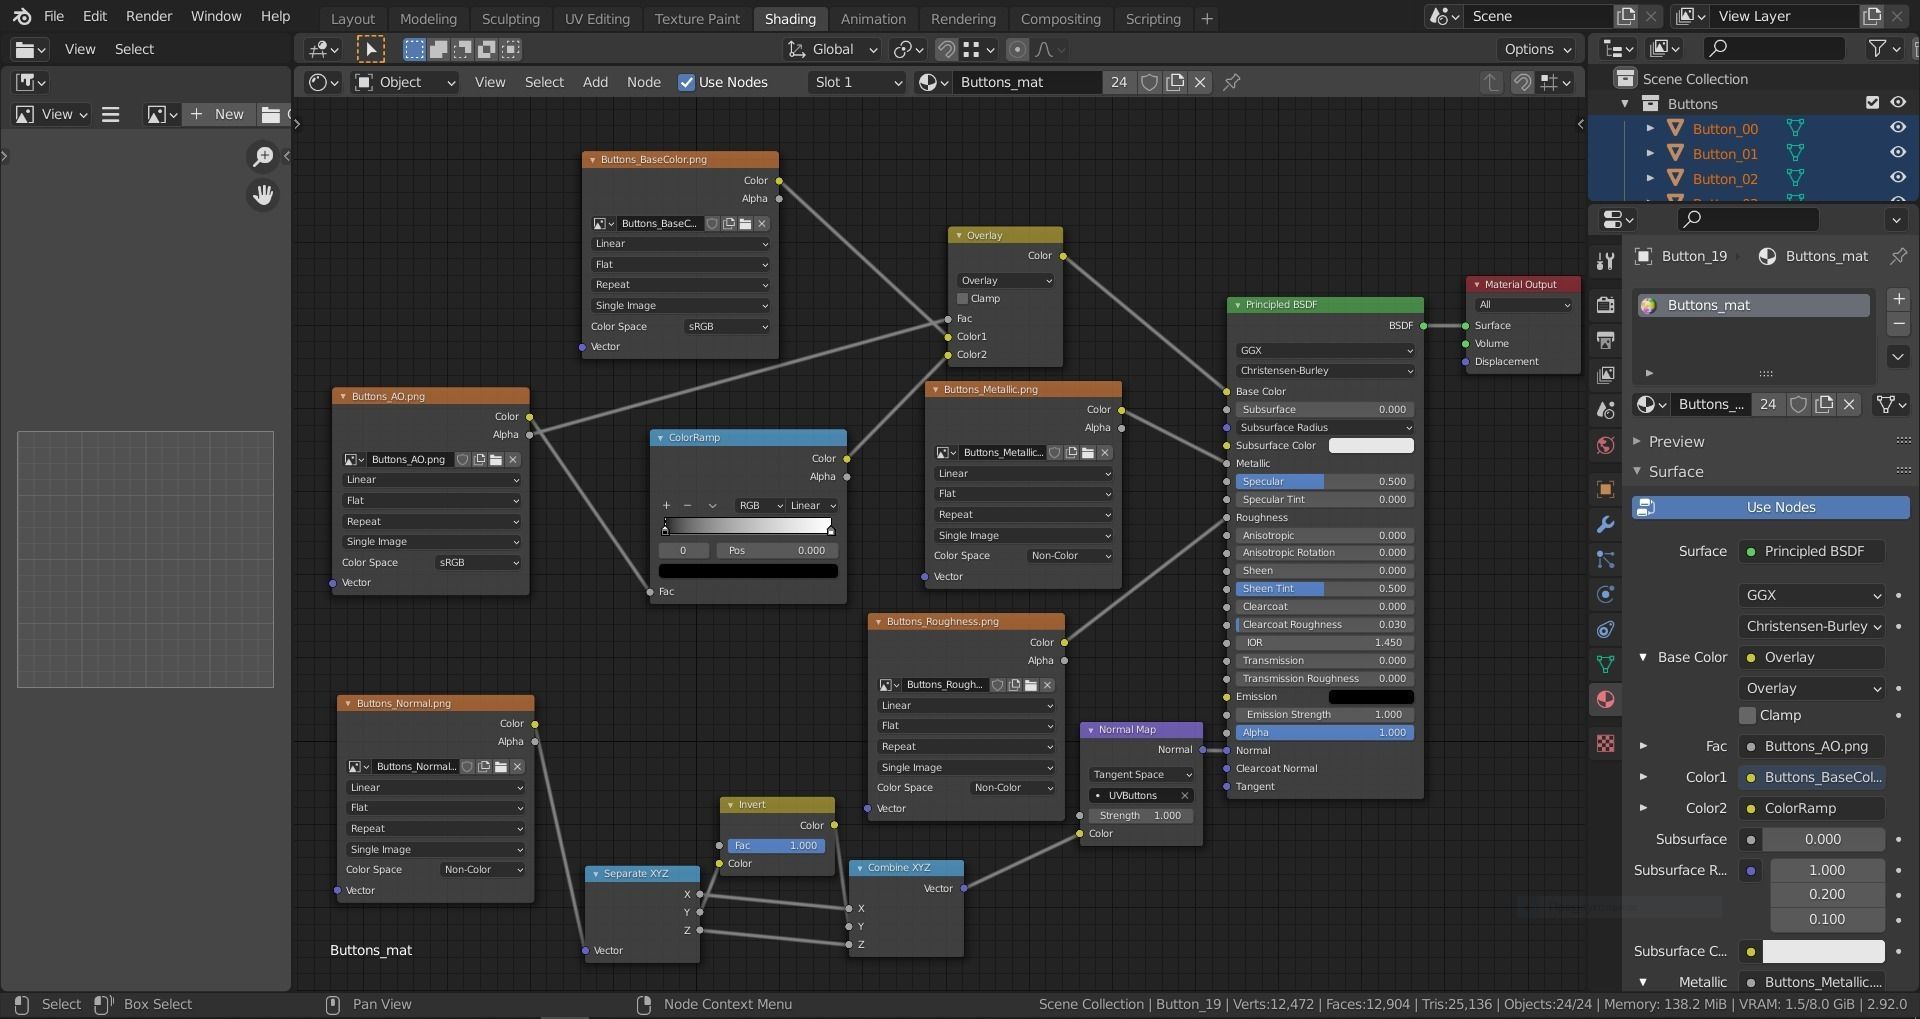Click fake user shield next to Buttons_mat in node header

(1150, 82)
